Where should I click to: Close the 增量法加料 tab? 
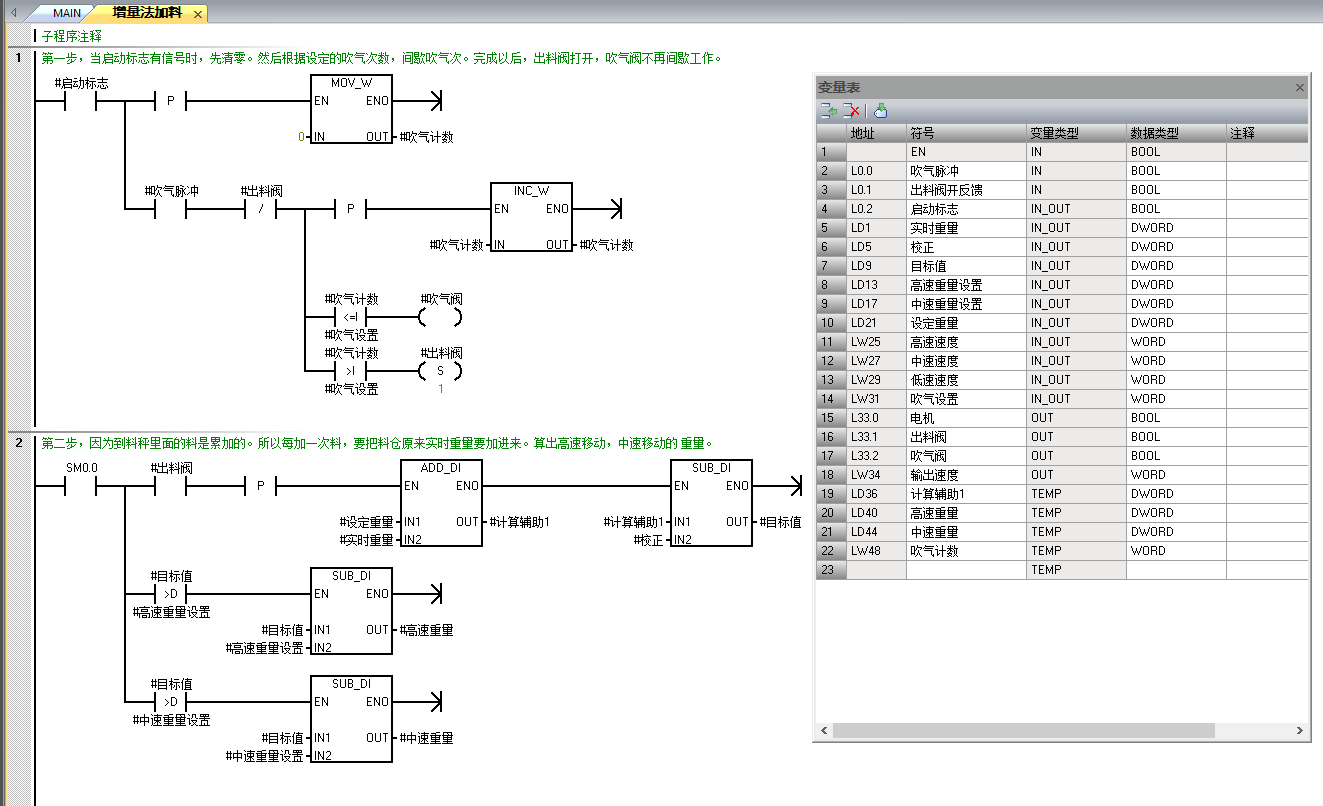[x=197, y=14]
